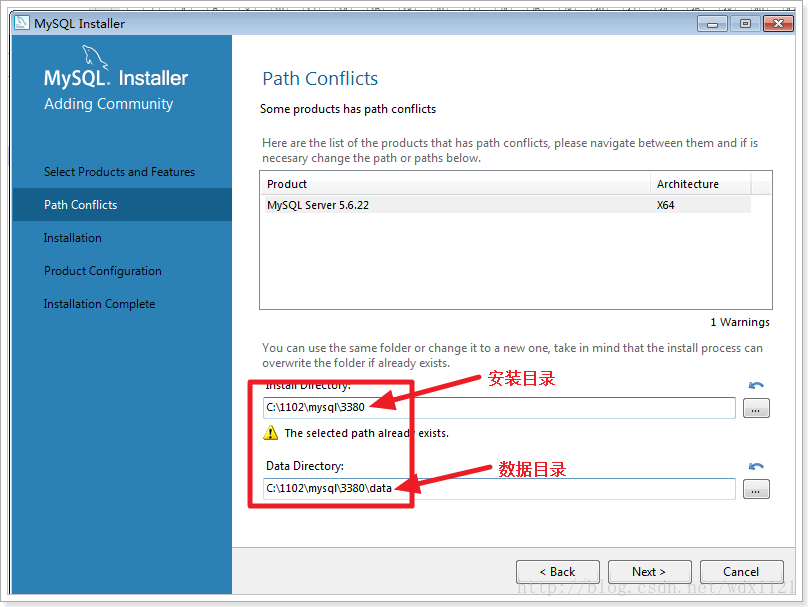
Task: Click the 1 Warnings label
Action: [x=740, y=322]
